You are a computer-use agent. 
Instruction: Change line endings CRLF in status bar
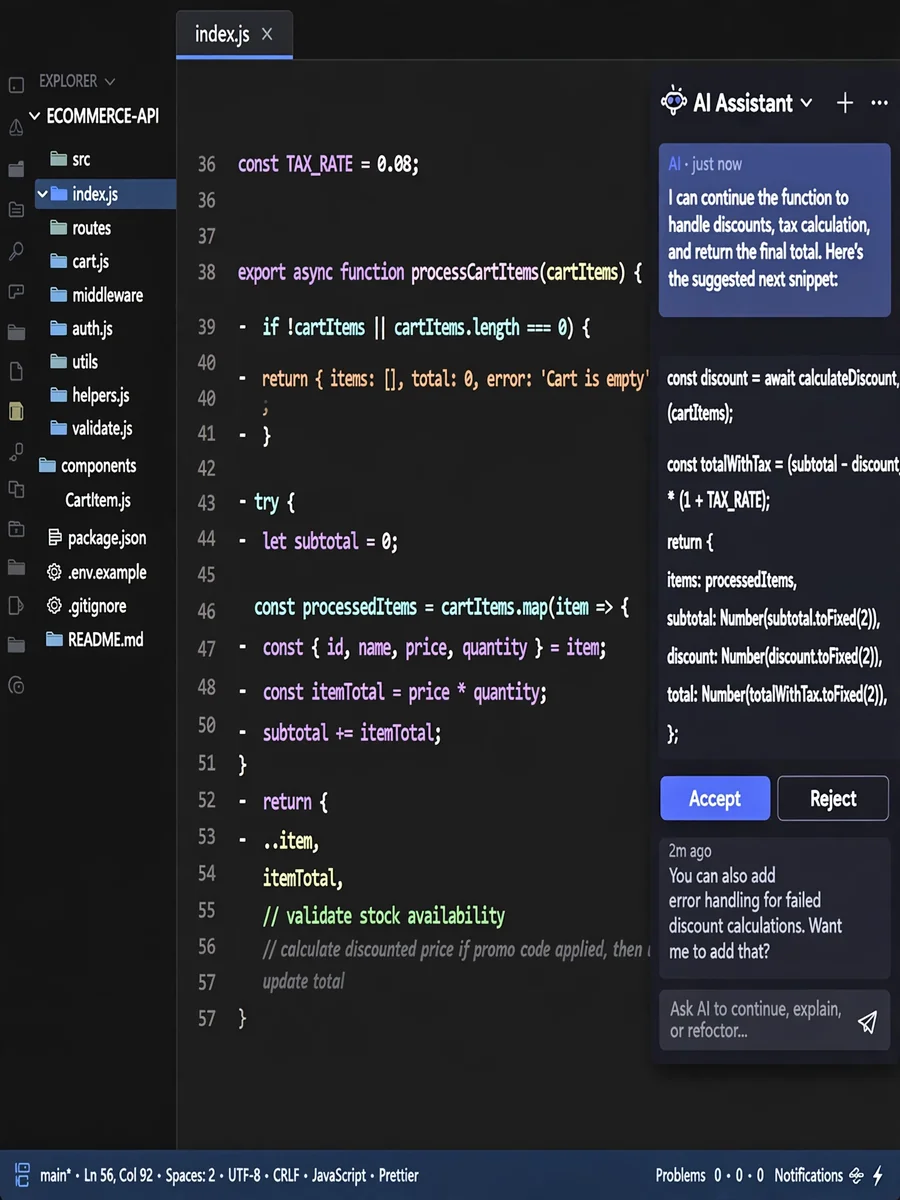(287, 1175)
